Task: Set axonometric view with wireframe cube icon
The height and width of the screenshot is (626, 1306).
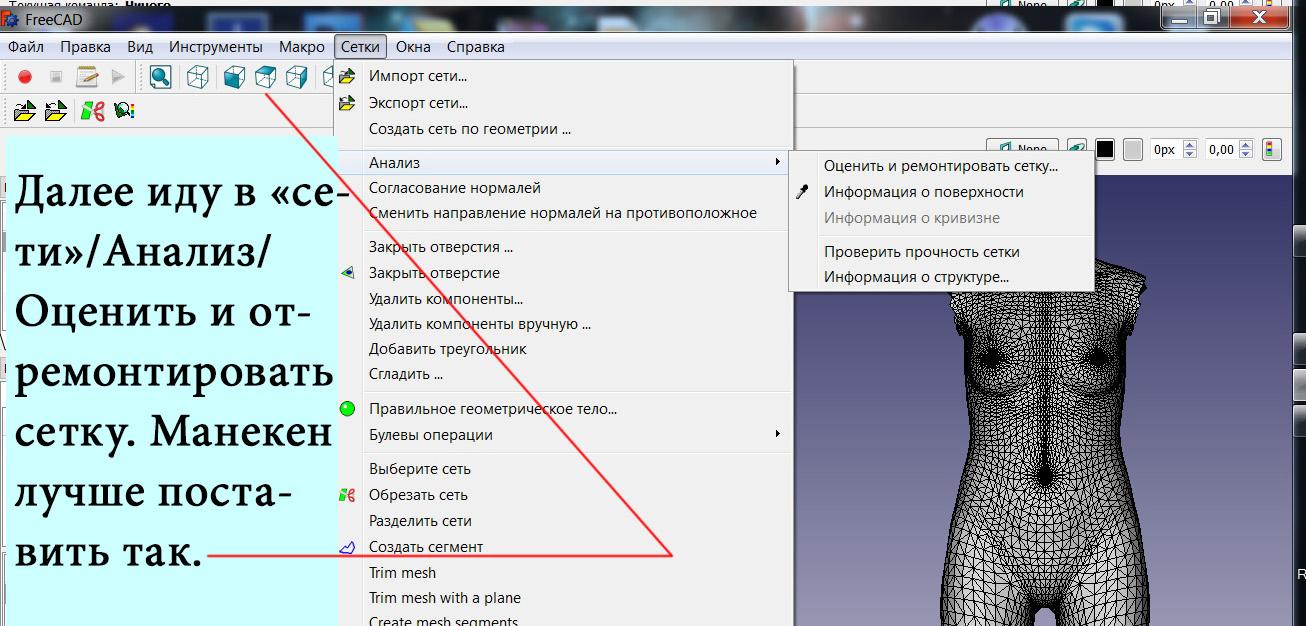Action: coord(199,77)
